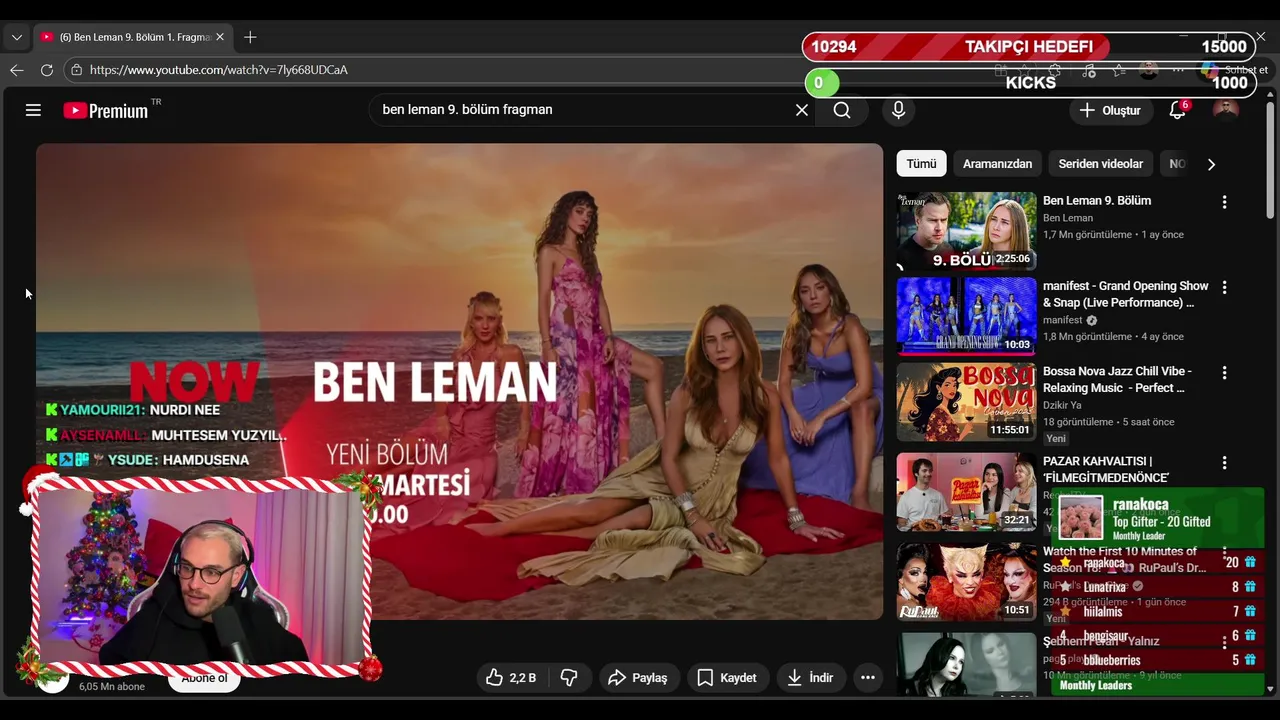Select the Ben Leman 9. Bölüm browser tab
The width and height of the screenshot is (1280, 720).
pos(133,37)
